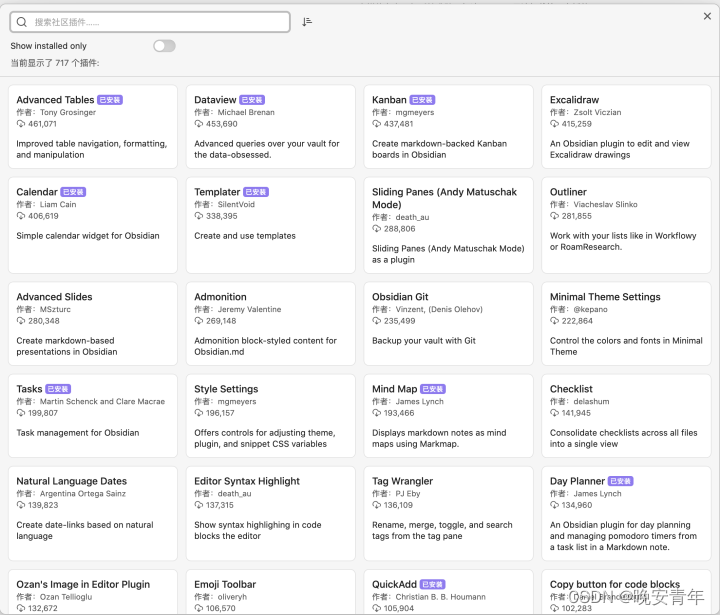This screenshot has width=720, height=615.
Task: Click the installed badge next to Kanban
Action: (x=422, y=100)
